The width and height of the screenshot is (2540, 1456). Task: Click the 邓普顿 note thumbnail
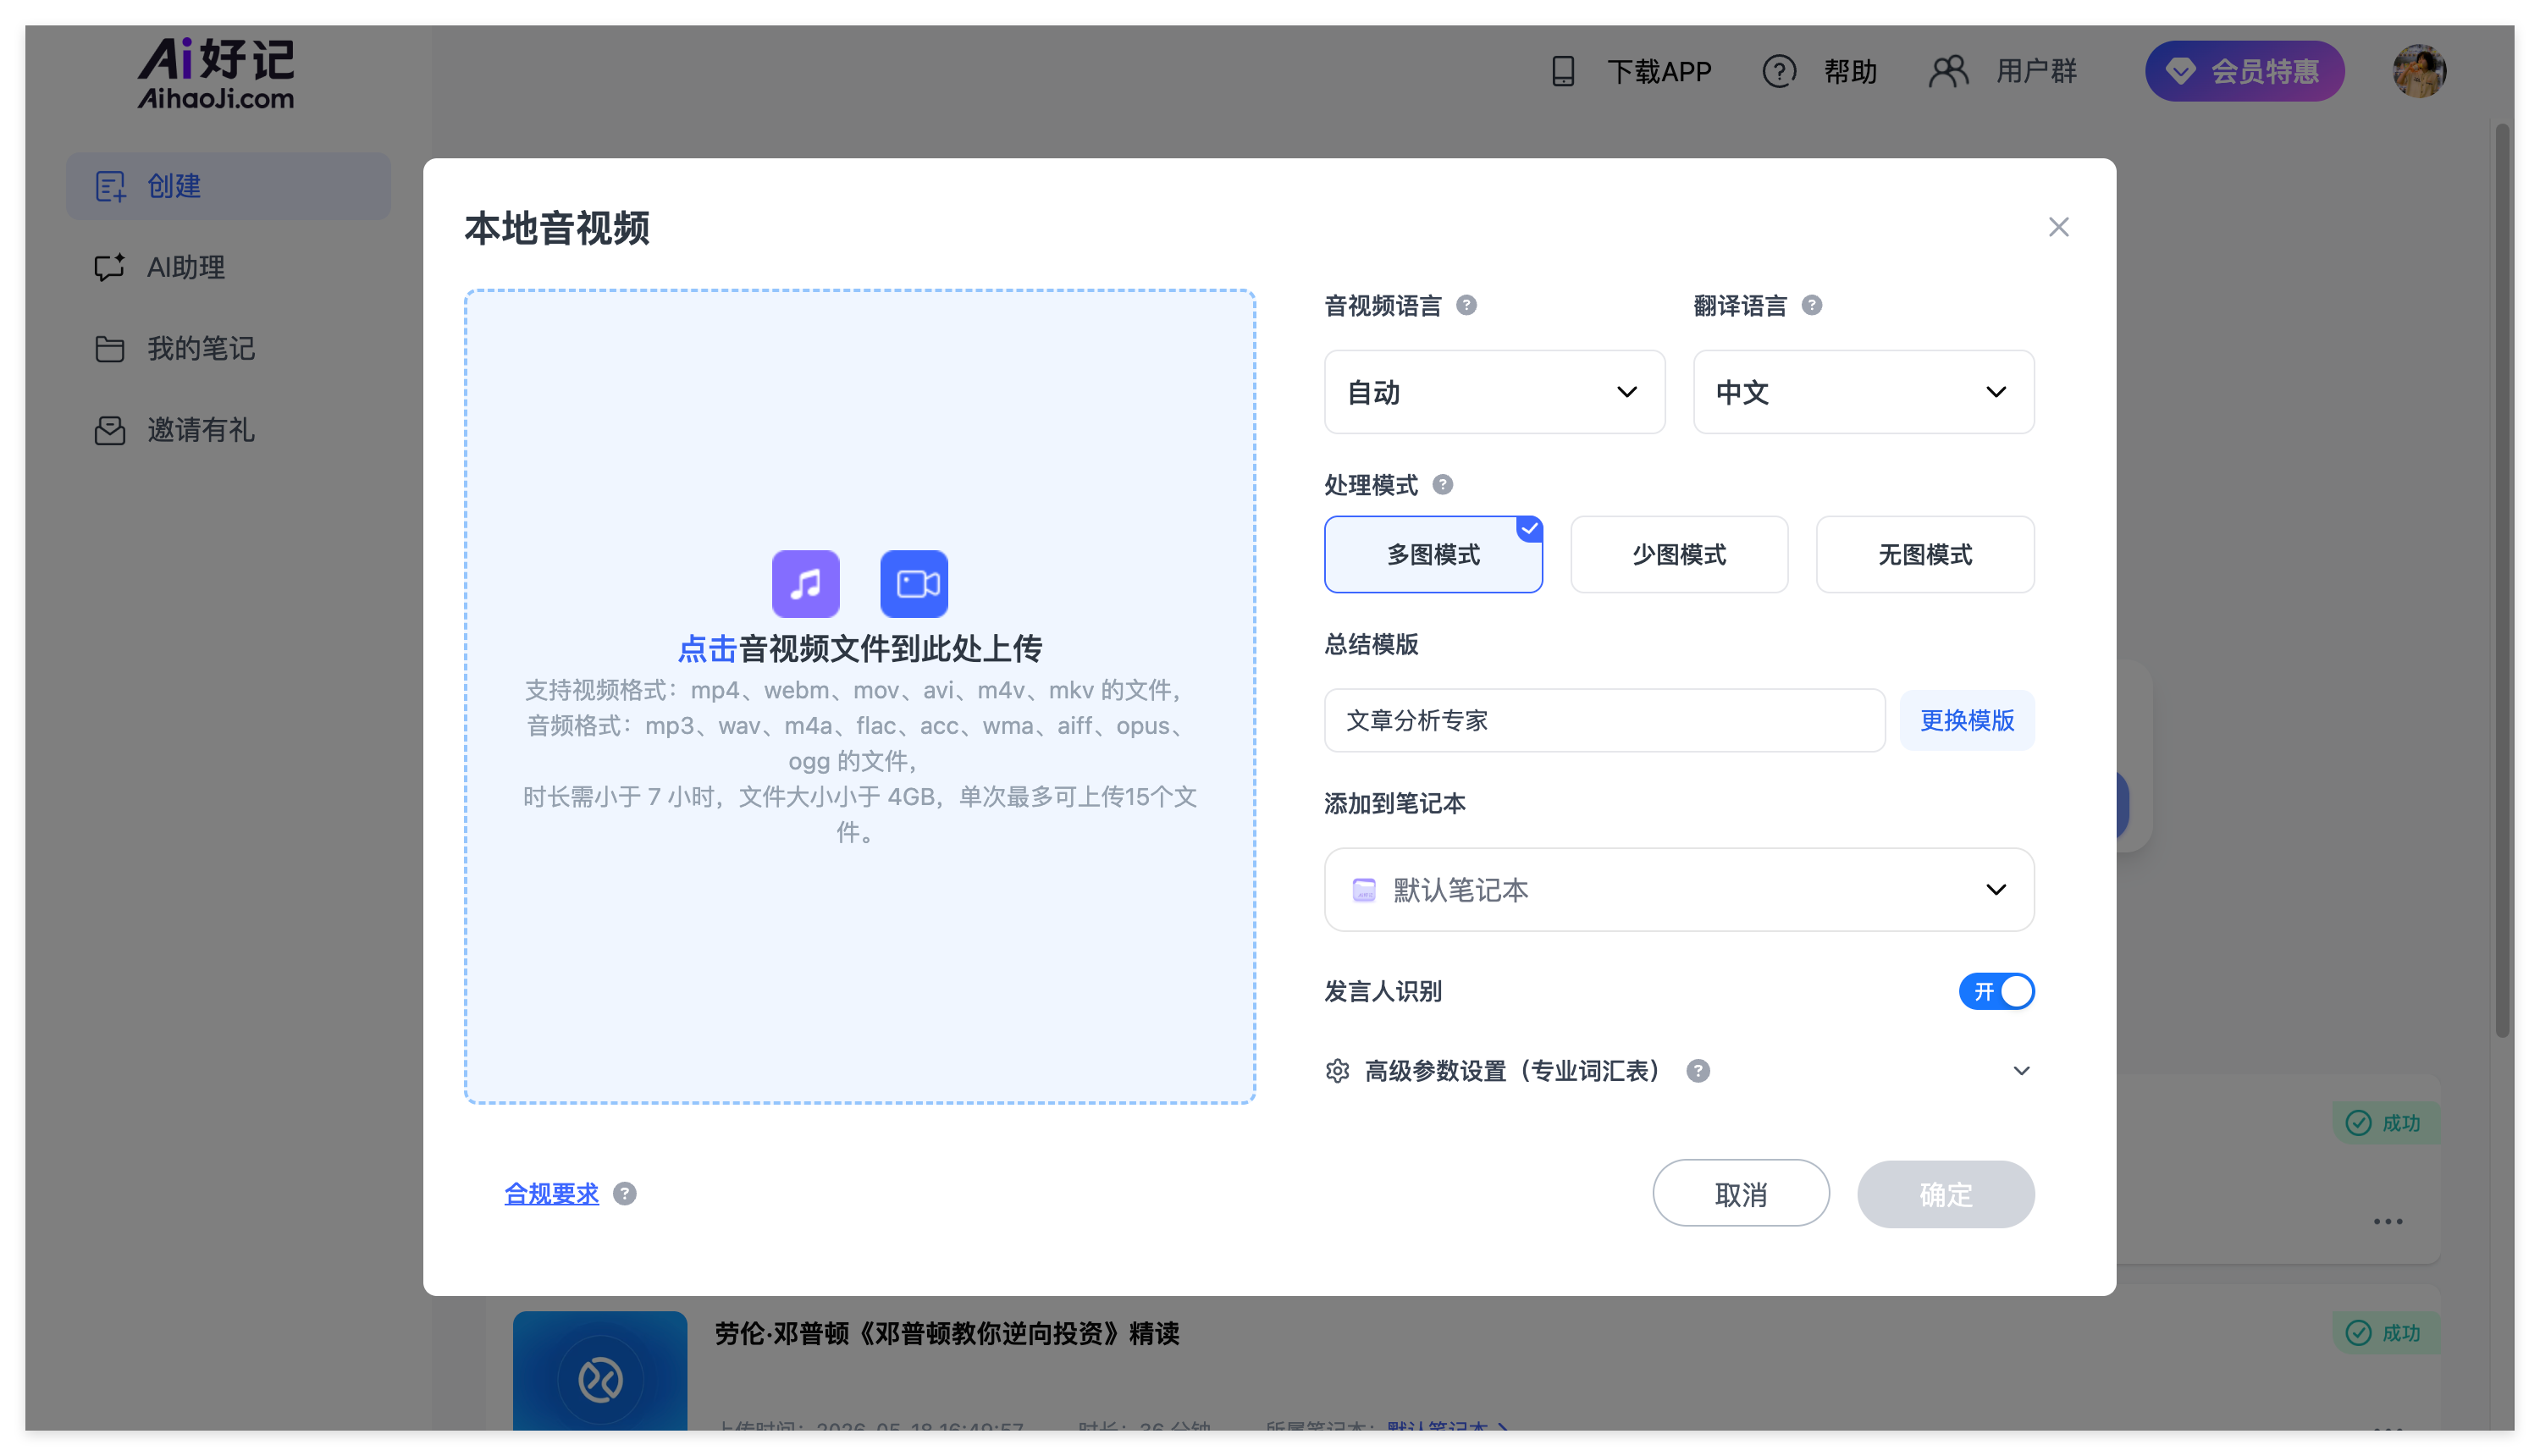tap(600, 1371)
